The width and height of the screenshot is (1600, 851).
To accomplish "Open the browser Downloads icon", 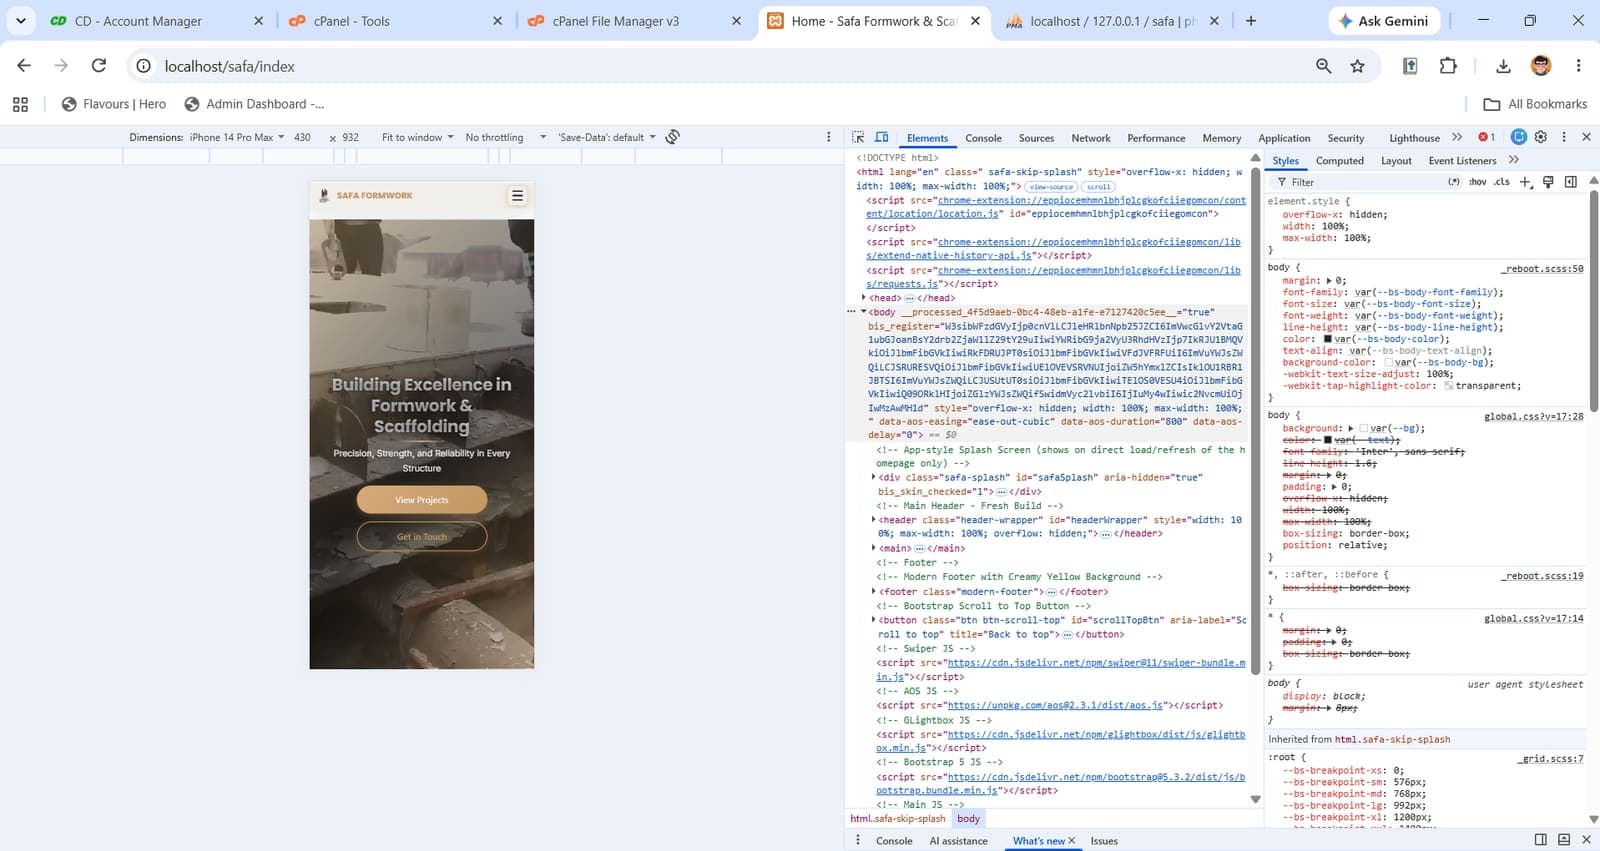I will (x=1503, y=66).
